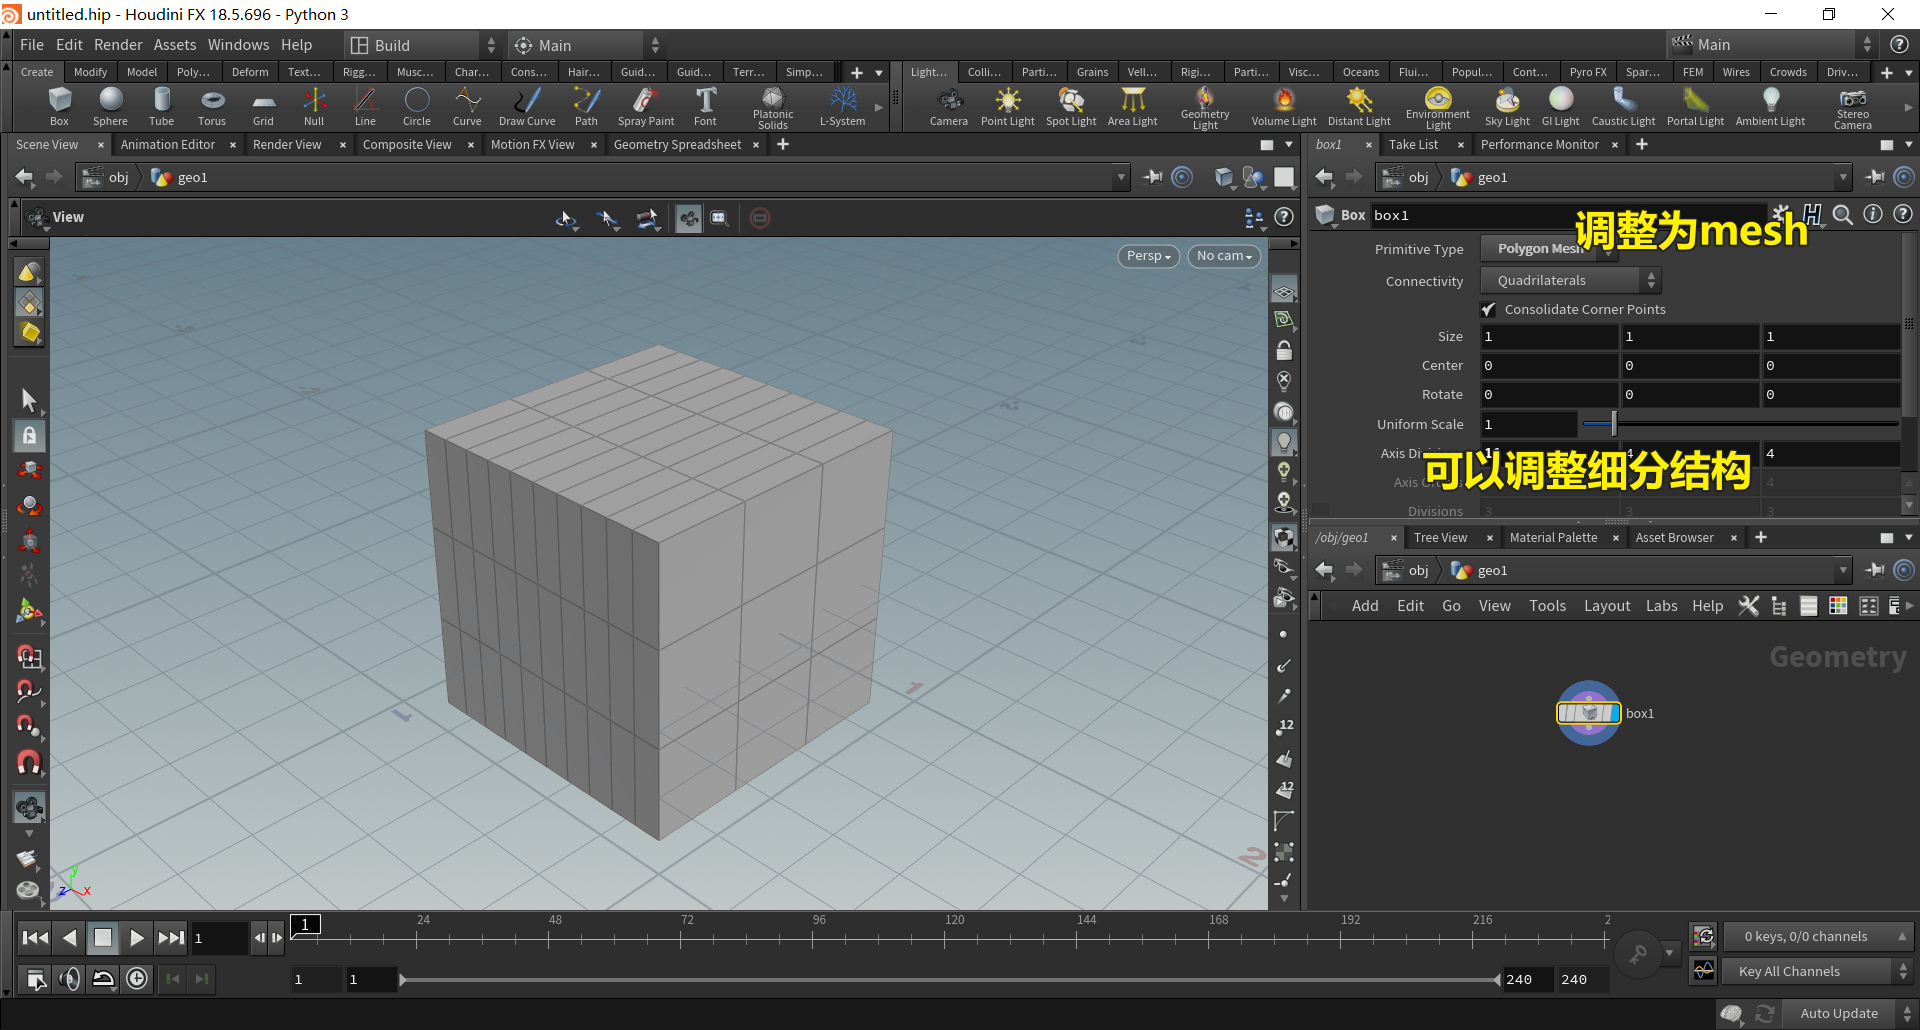Screen dimensions: 1920x1030
Task: Toggle Consolidate Corner Points checkbox
Action: [x=1489, y=310]
